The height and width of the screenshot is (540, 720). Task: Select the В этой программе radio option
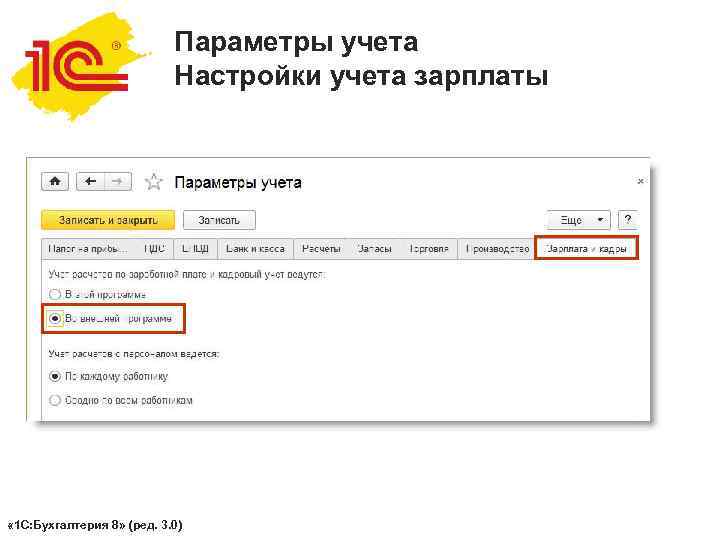coord(97,294)
